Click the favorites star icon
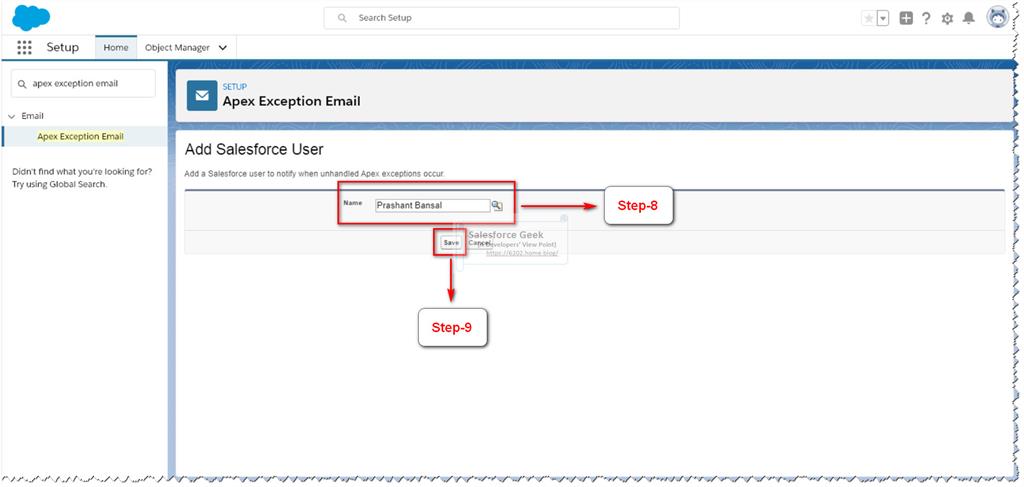This screenshot has width=1024, height=487. tap(869, 18)
